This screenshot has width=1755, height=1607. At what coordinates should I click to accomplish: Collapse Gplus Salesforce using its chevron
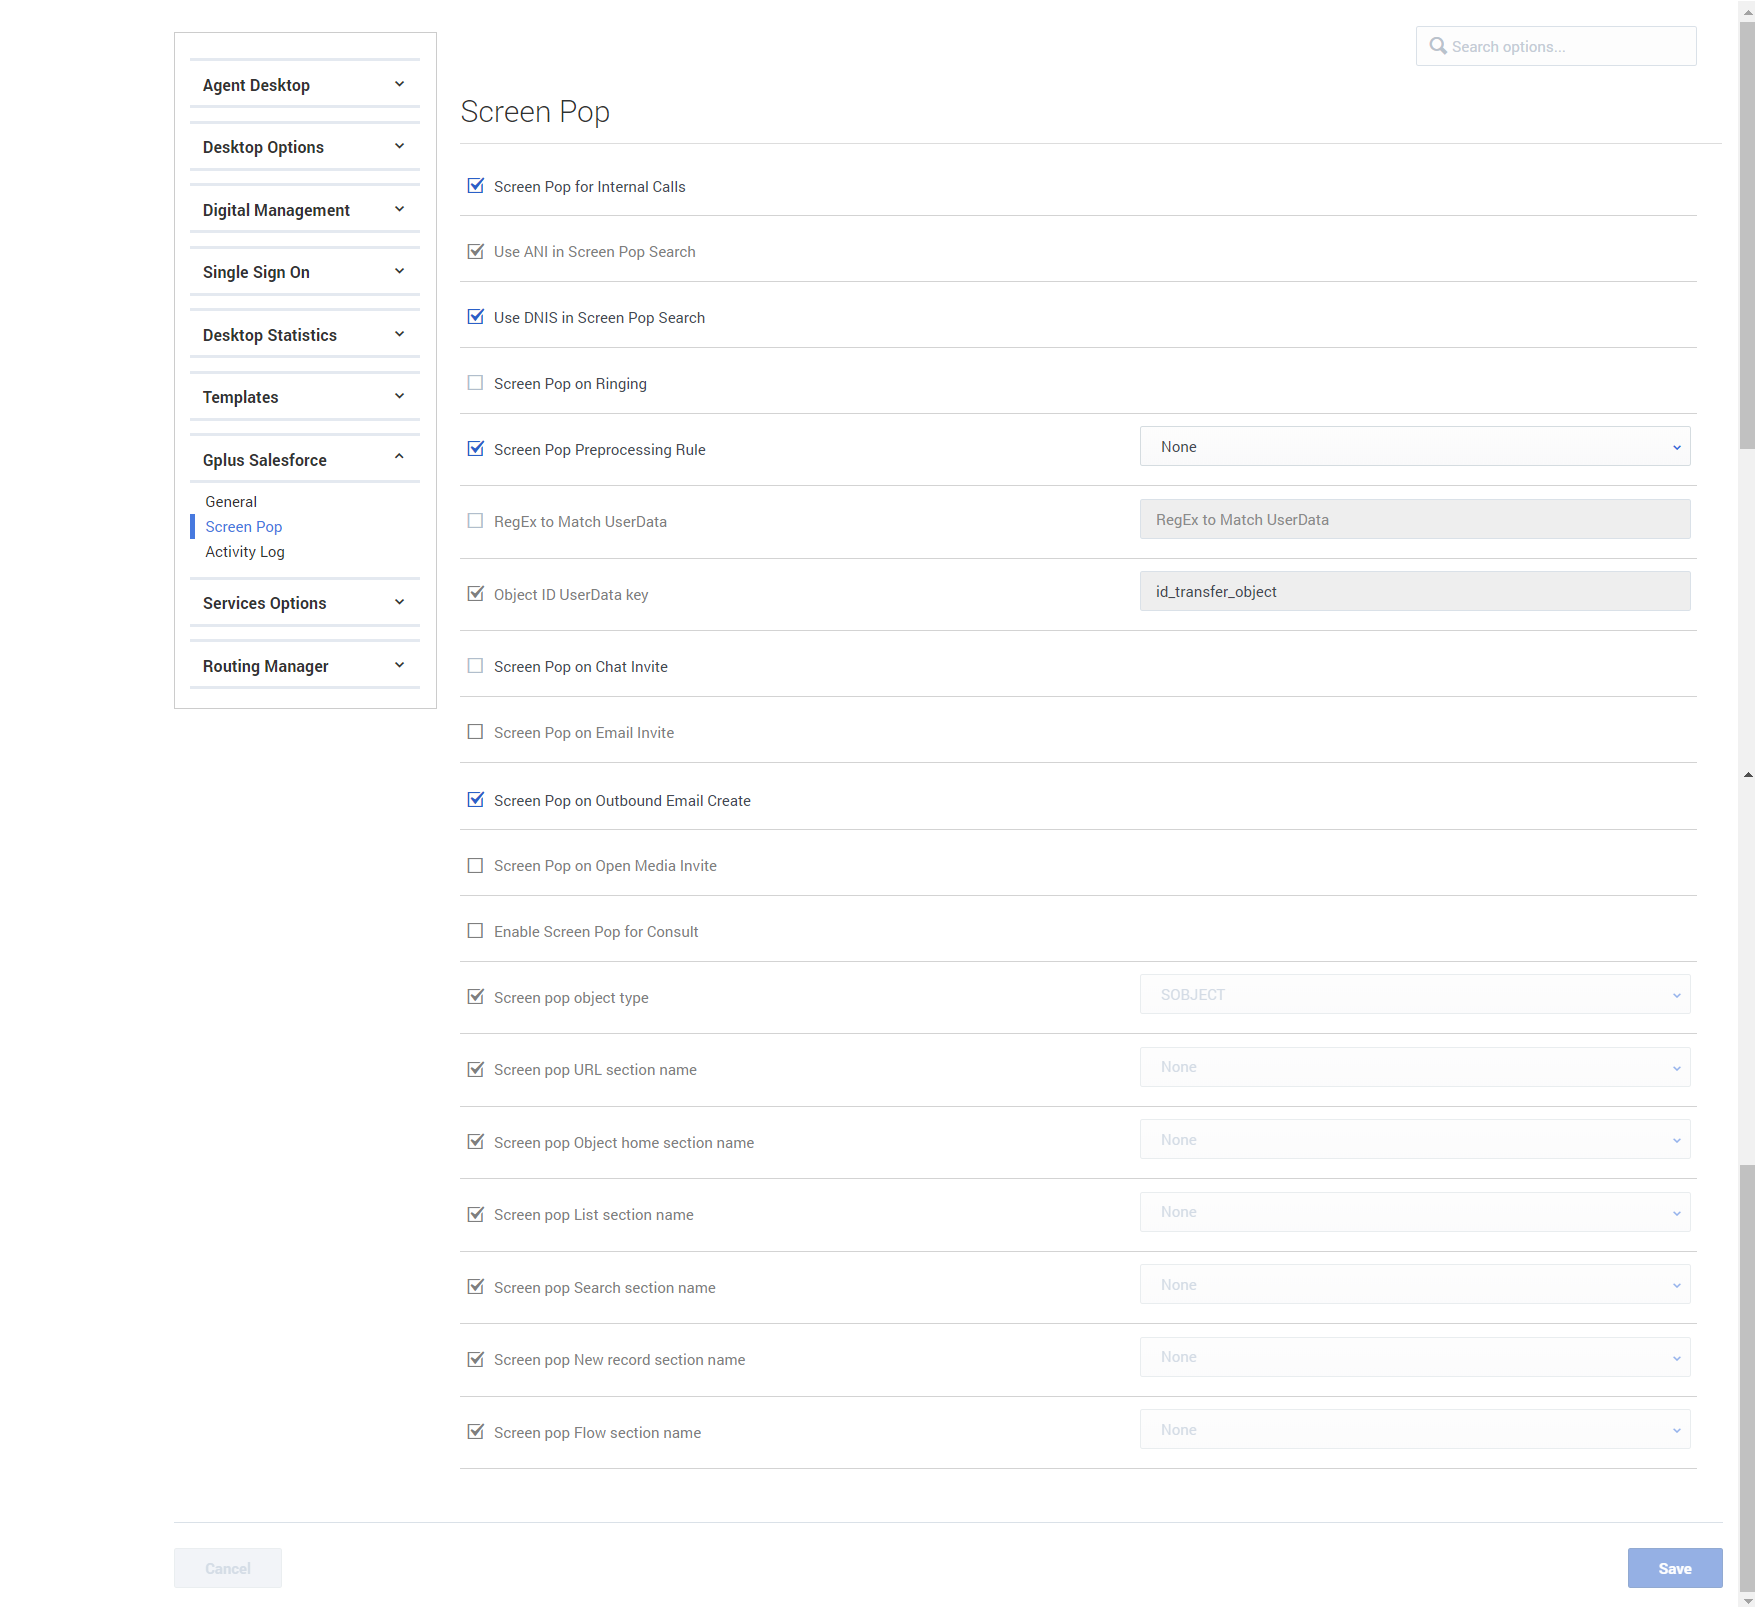click(x=399, y=457)
